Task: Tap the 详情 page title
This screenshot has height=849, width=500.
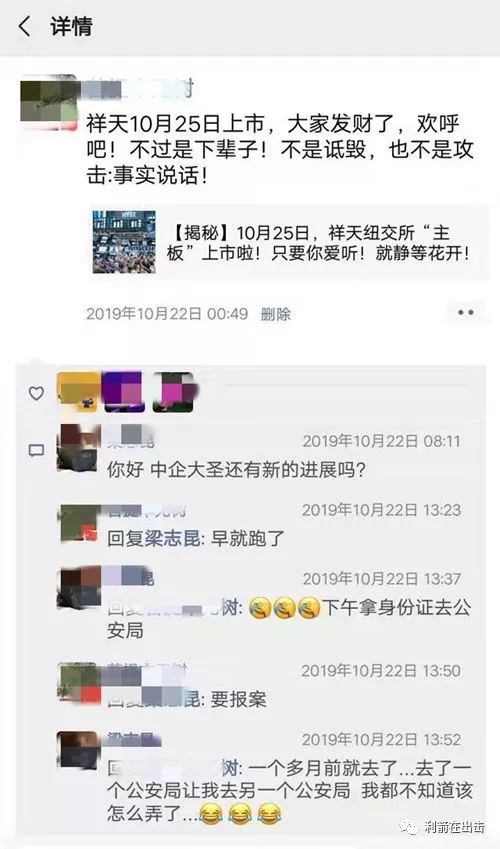Action: [71, 26]
